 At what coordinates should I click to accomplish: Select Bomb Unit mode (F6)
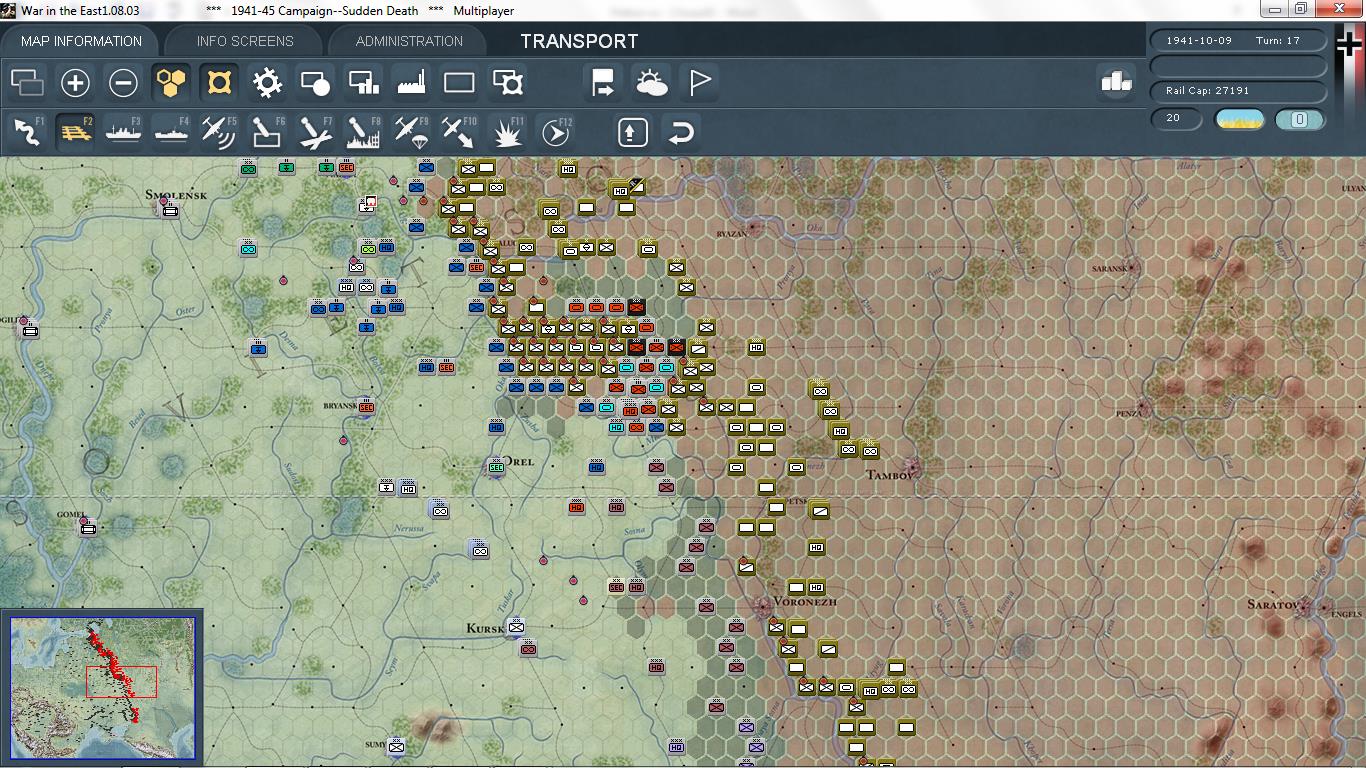tap(267, 132)
